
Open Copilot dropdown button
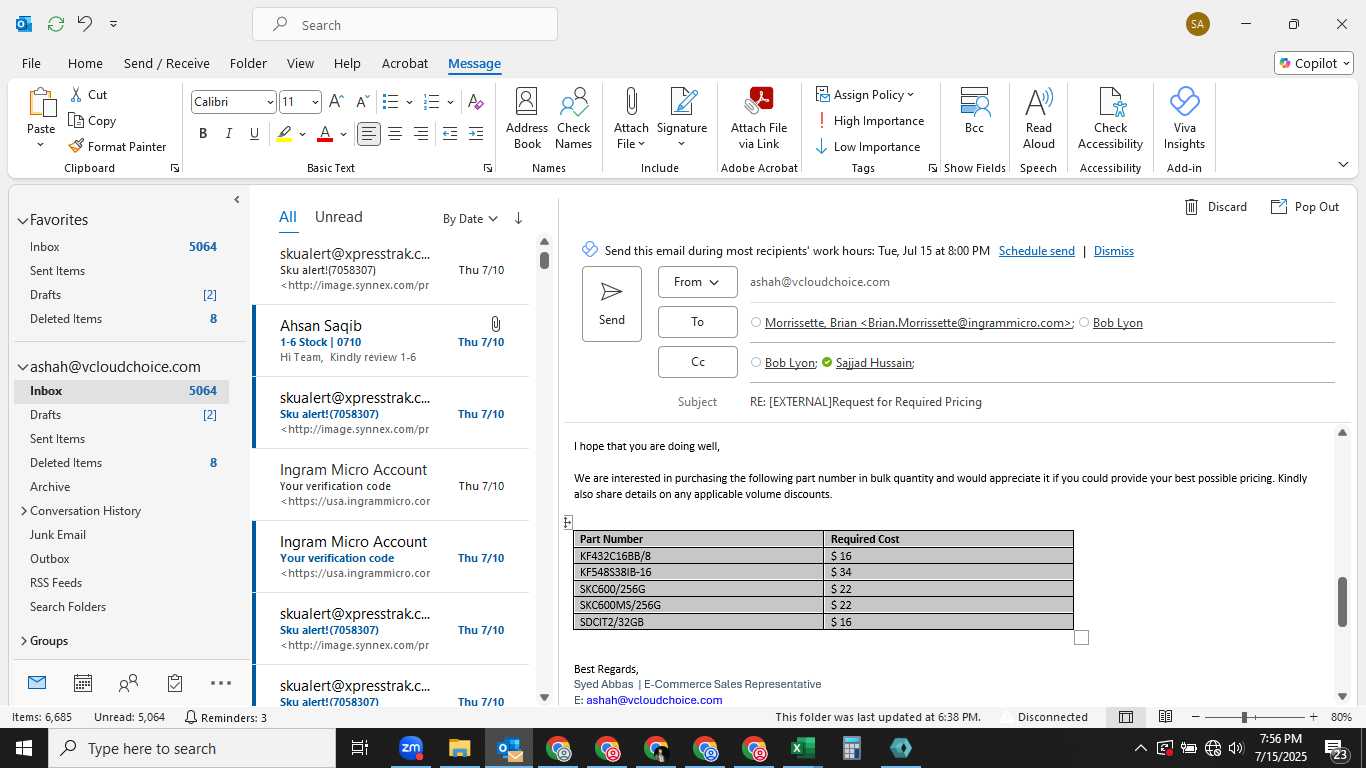(1314, 63)
